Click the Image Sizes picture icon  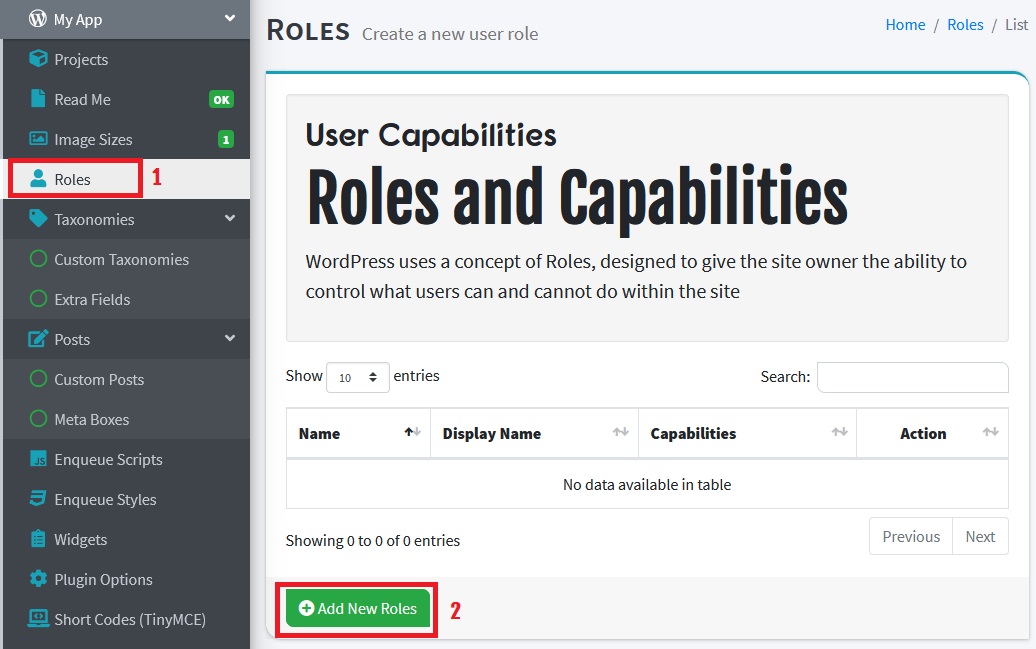(x=38, y=139)
